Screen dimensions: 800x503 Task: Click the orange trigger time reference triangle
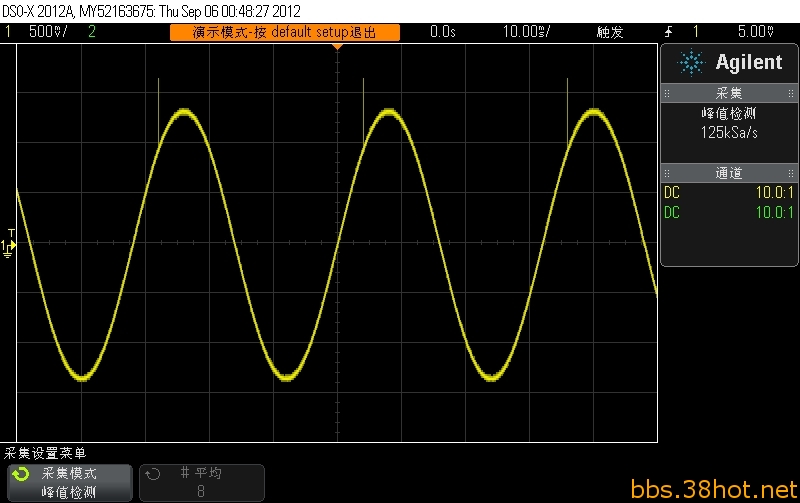tap(337, 46)
